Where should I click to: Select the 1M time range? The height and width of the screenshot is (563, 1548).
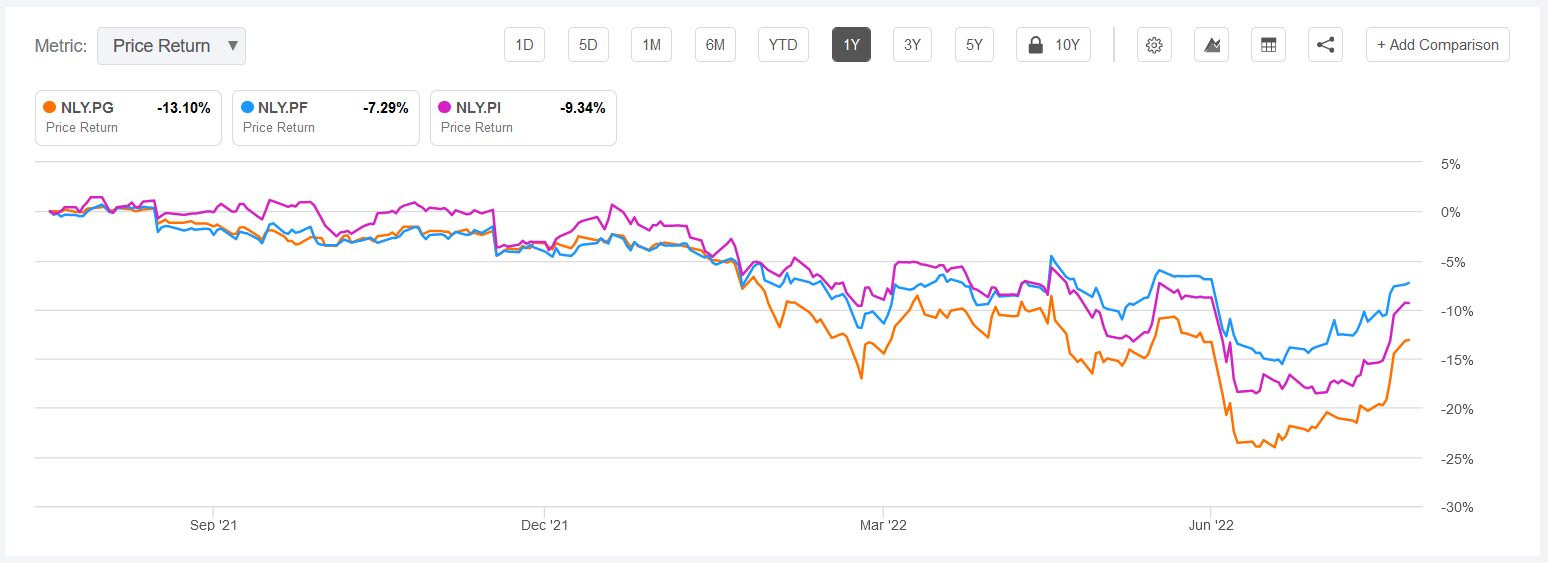point(651,45)
